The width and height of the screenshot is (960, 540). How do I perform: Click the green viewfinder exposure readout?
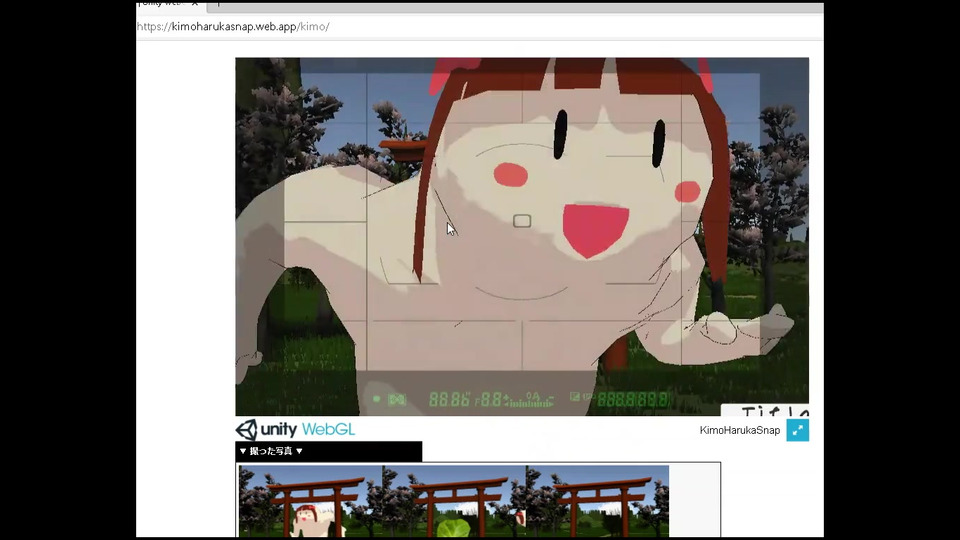[x=520, y=400]
